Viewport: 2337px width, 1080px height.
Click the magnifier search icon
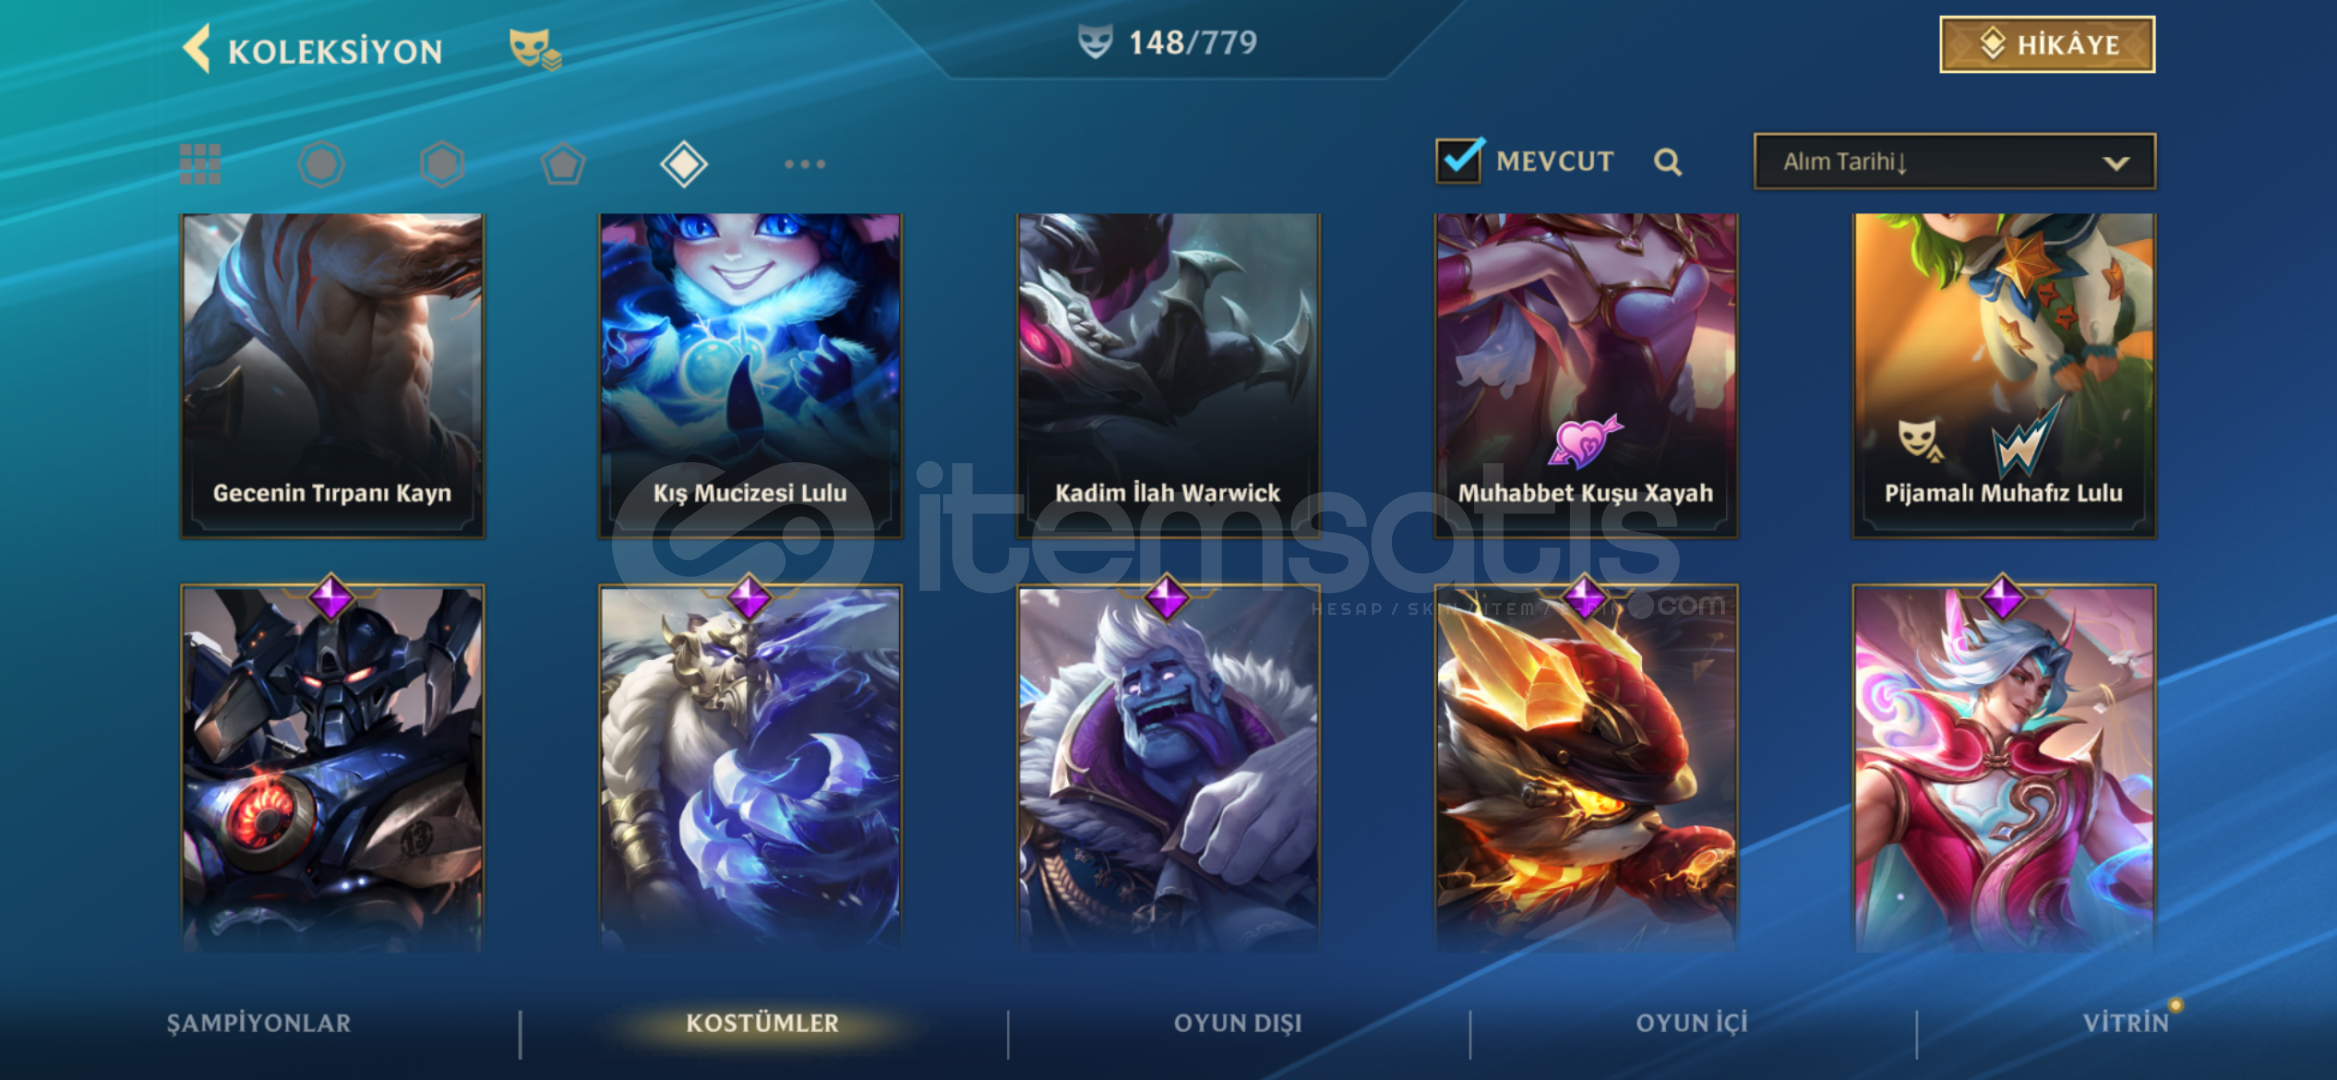point(1667,162)
